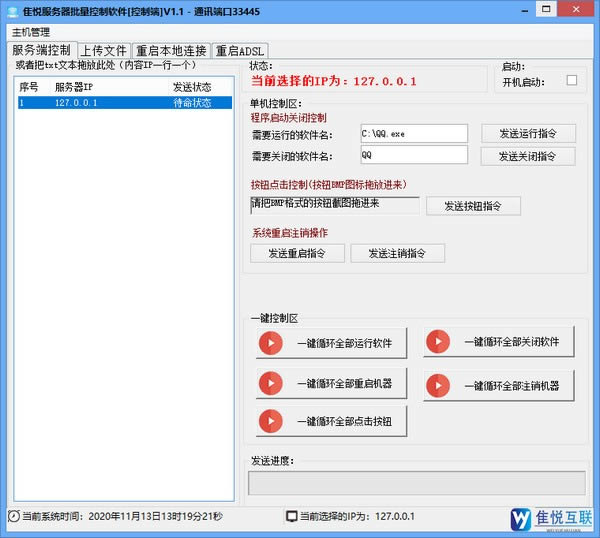Screen dimensions: 600x538
Task: Switch to the 服务端控制 tab
Action: [41, 50]
